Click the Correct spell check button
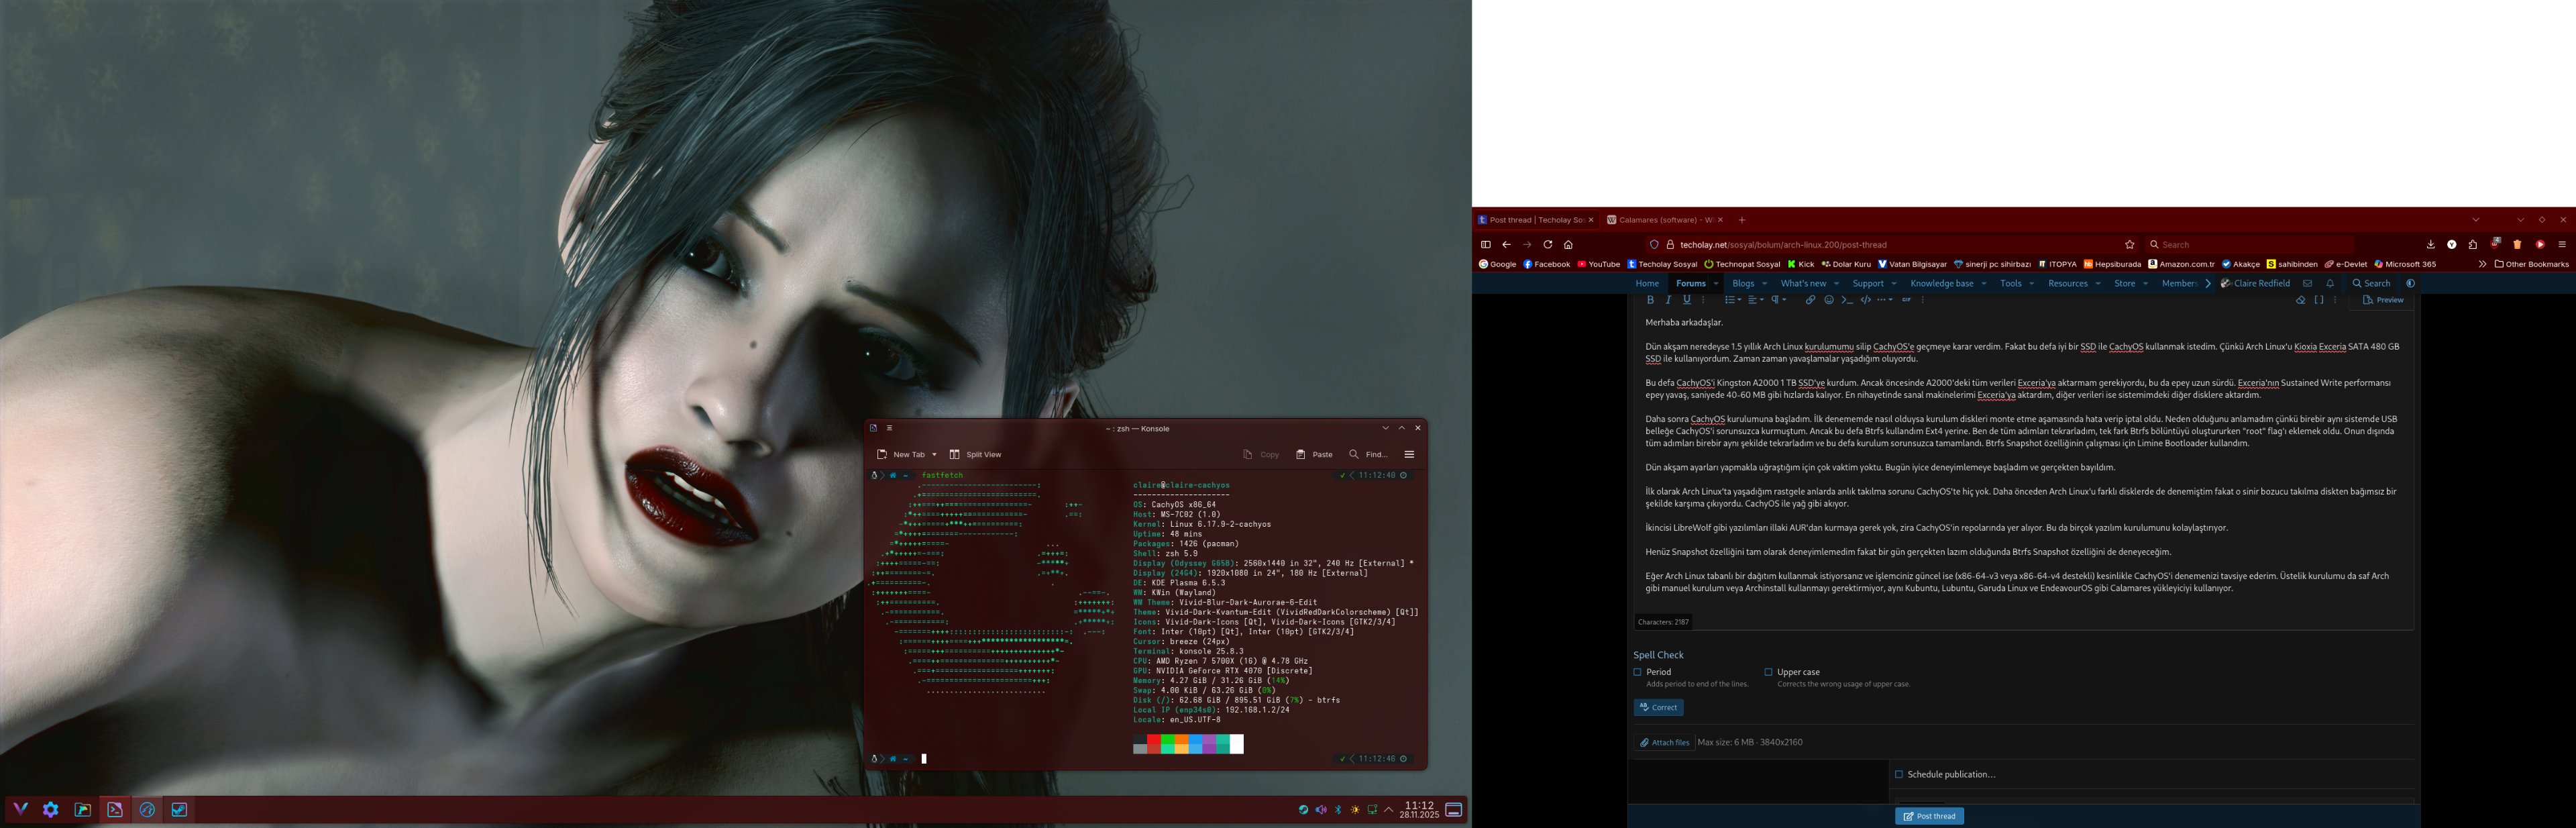 click(1659, 708)
